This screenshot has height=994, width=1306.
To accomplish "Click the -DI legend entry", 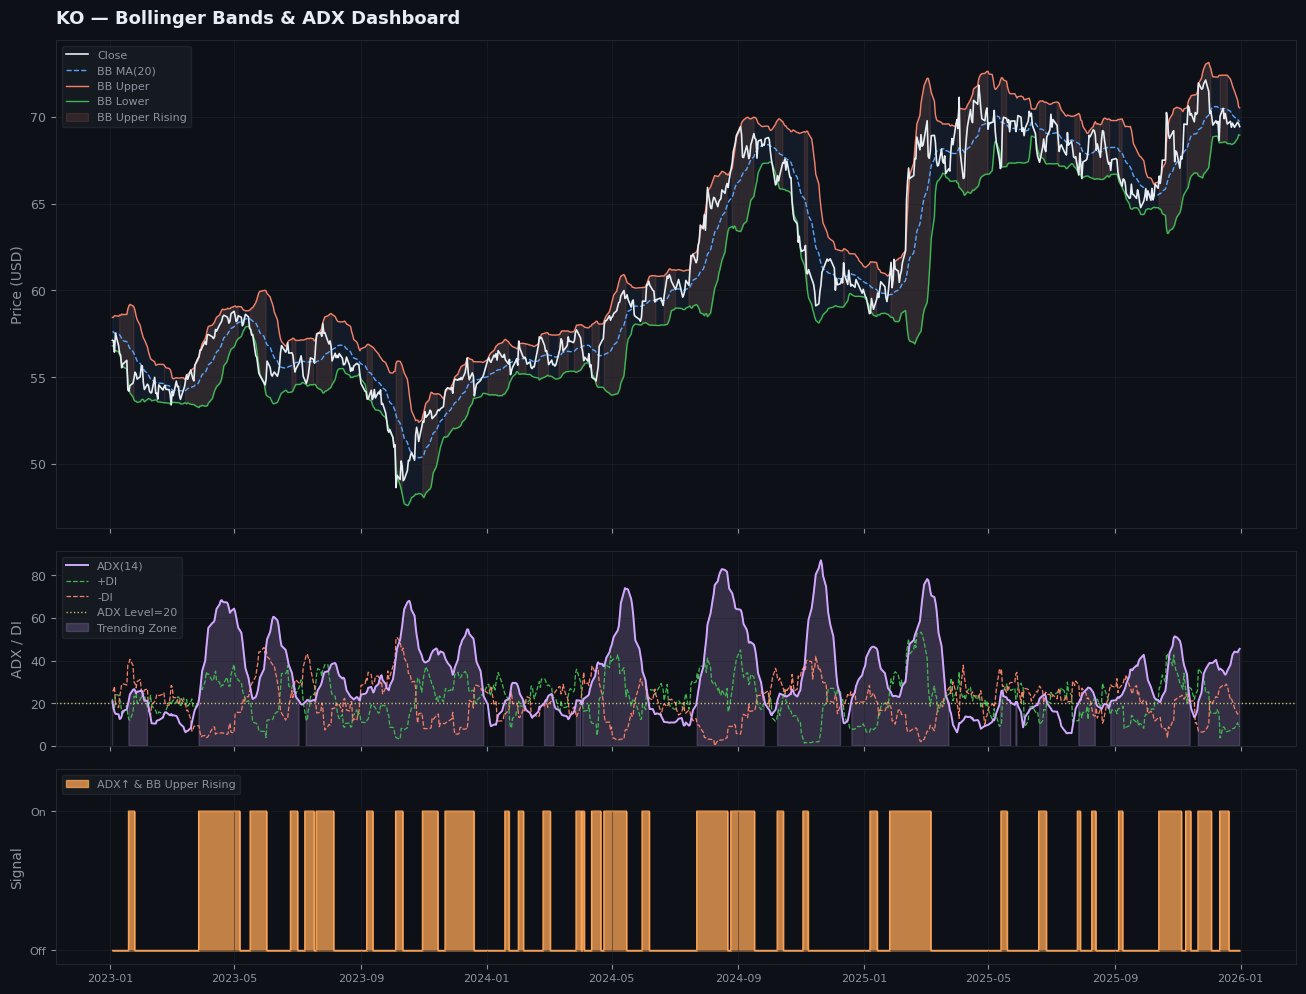I will pyautogui.click(x=105, y=597).
